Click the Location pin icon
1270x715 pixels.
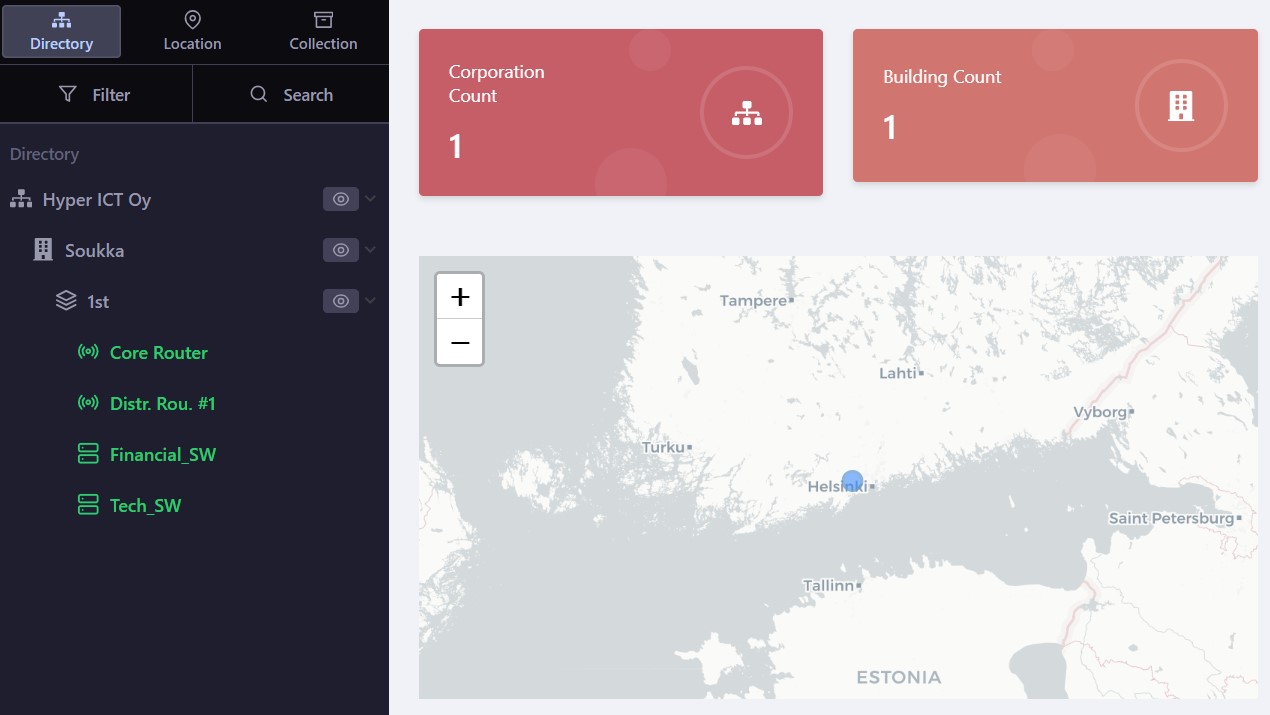(x=192, y=19)
